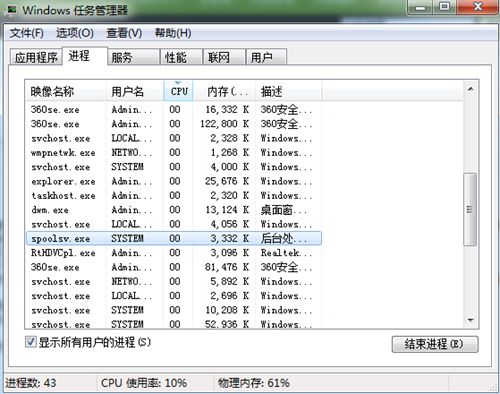The image size is (500, 394).
Task: Open the 查看(V) menu
Action: click(124, 33)
